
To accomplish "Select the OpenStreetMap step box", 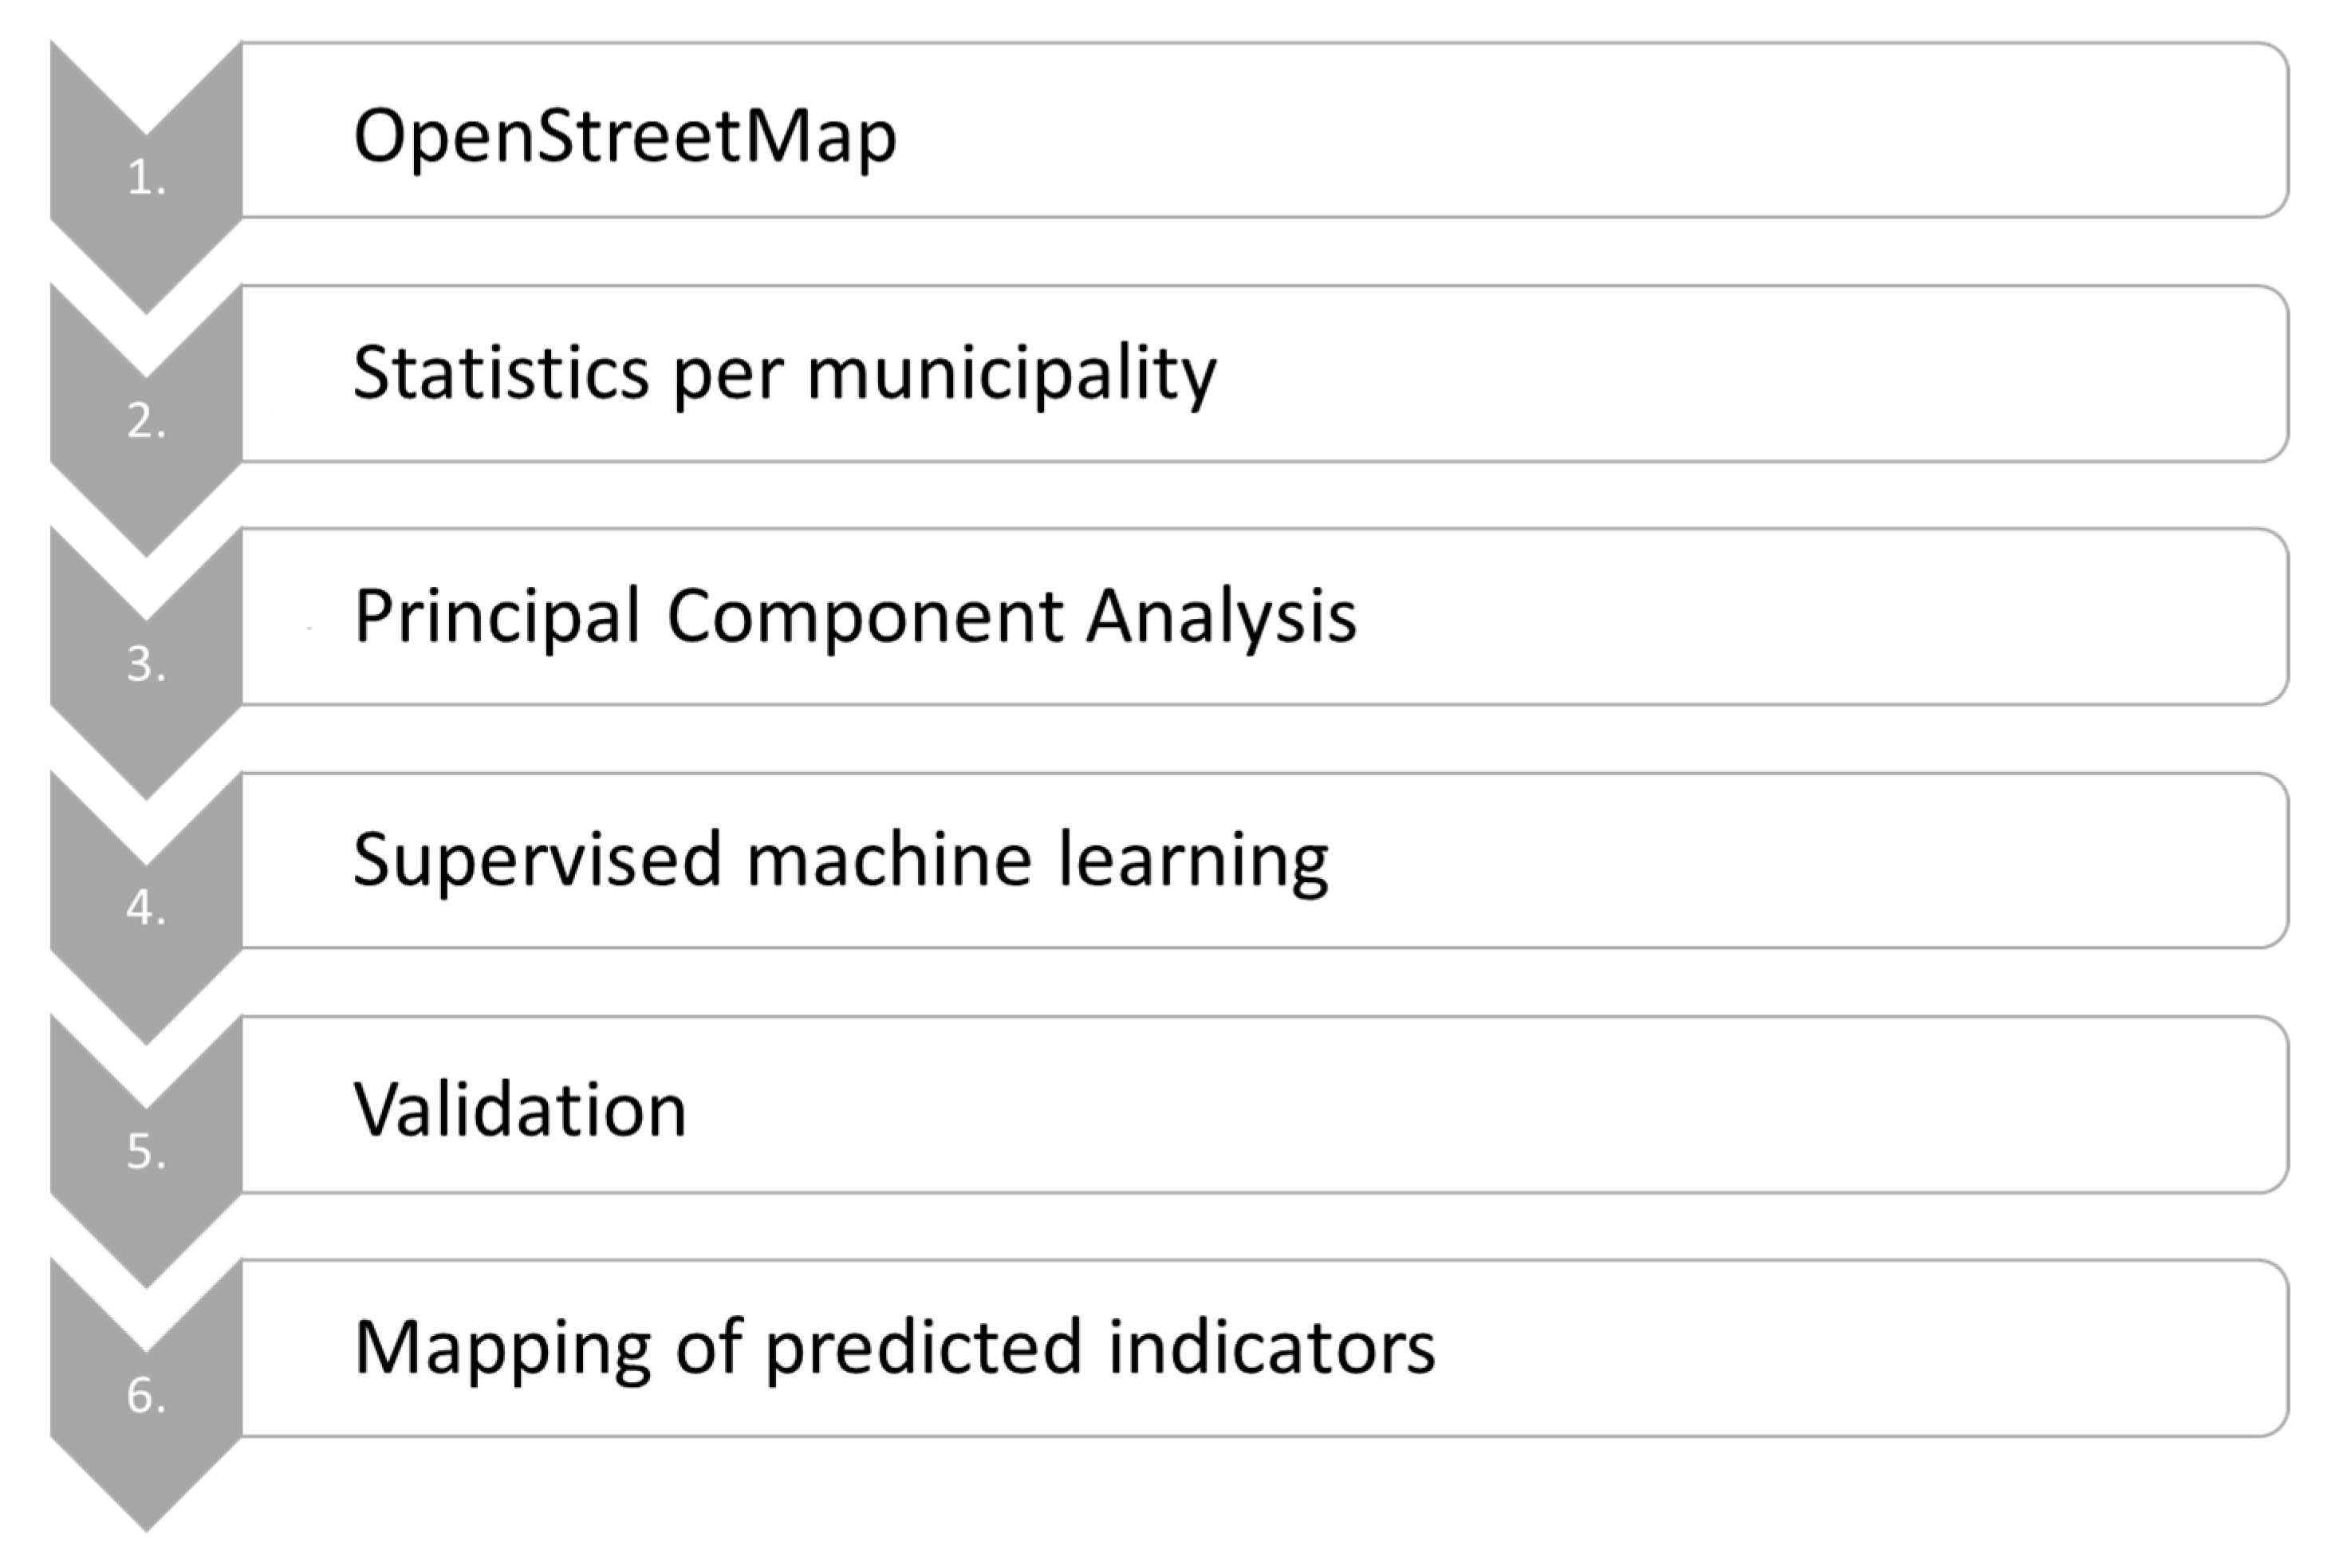I will coord(1265,130).
